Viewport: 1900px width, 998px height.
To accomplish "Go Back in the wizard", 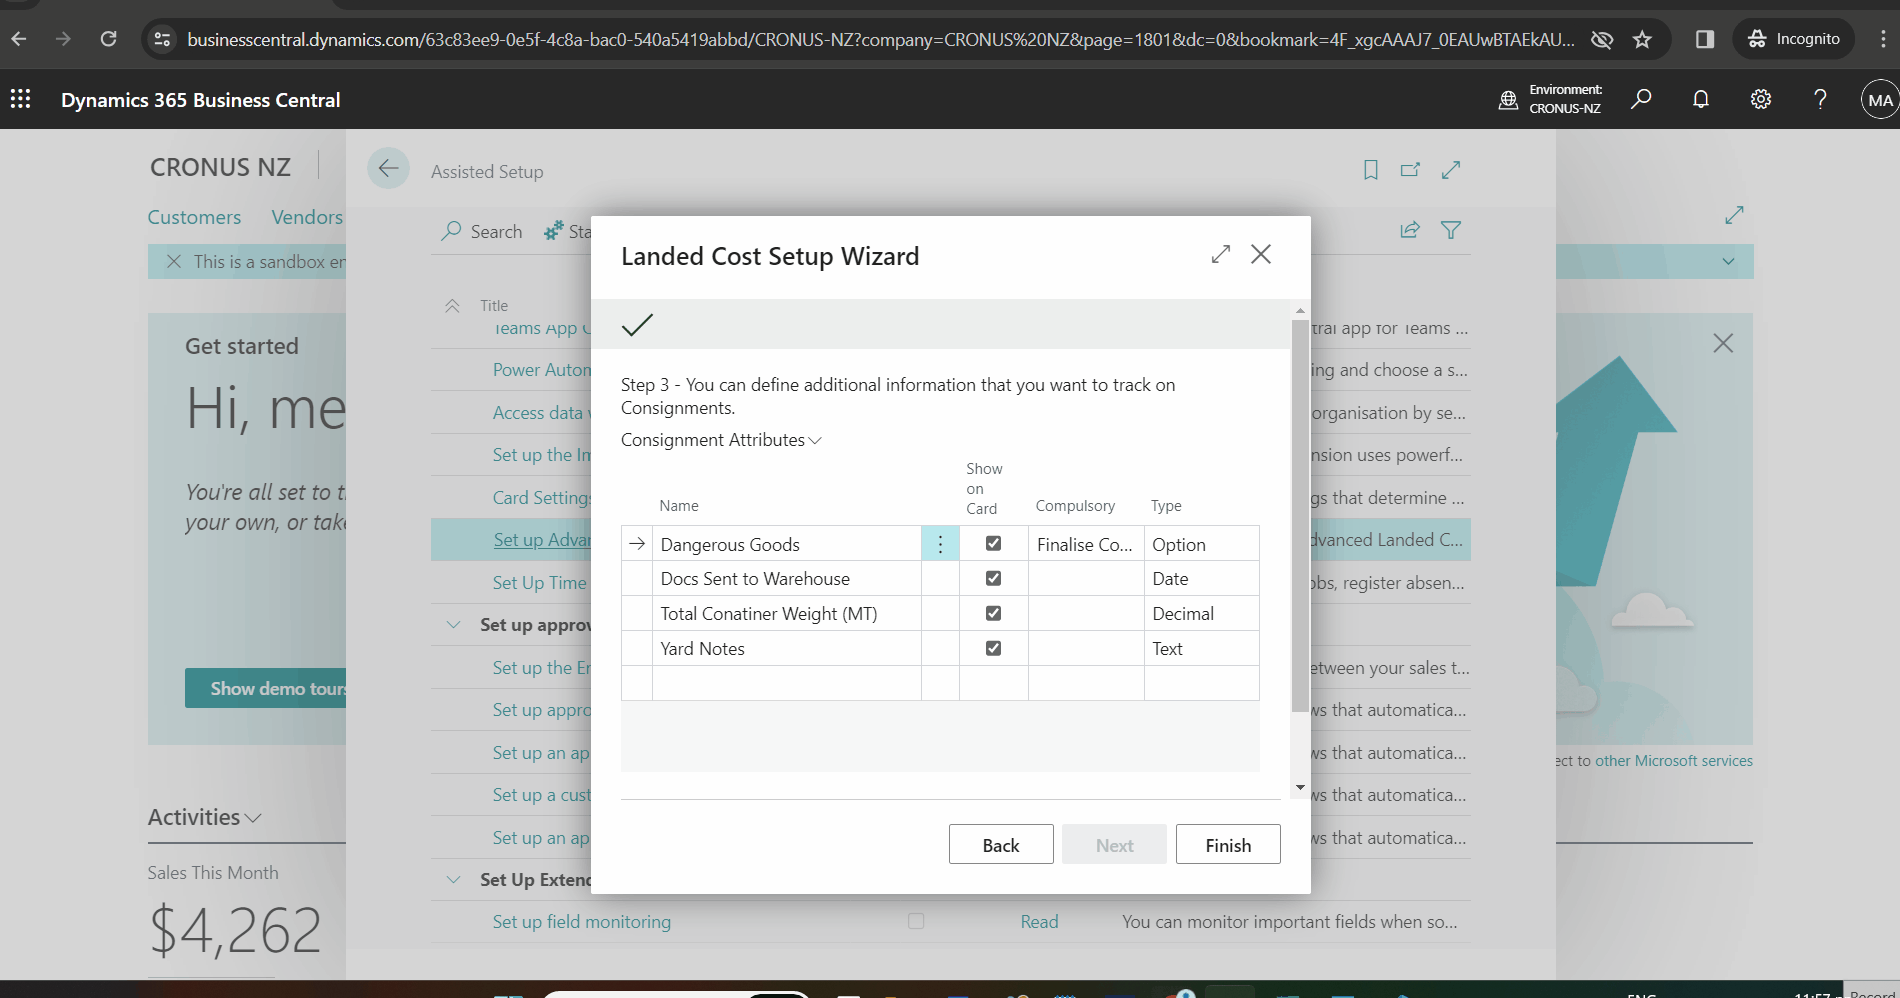I will 1001,845.
